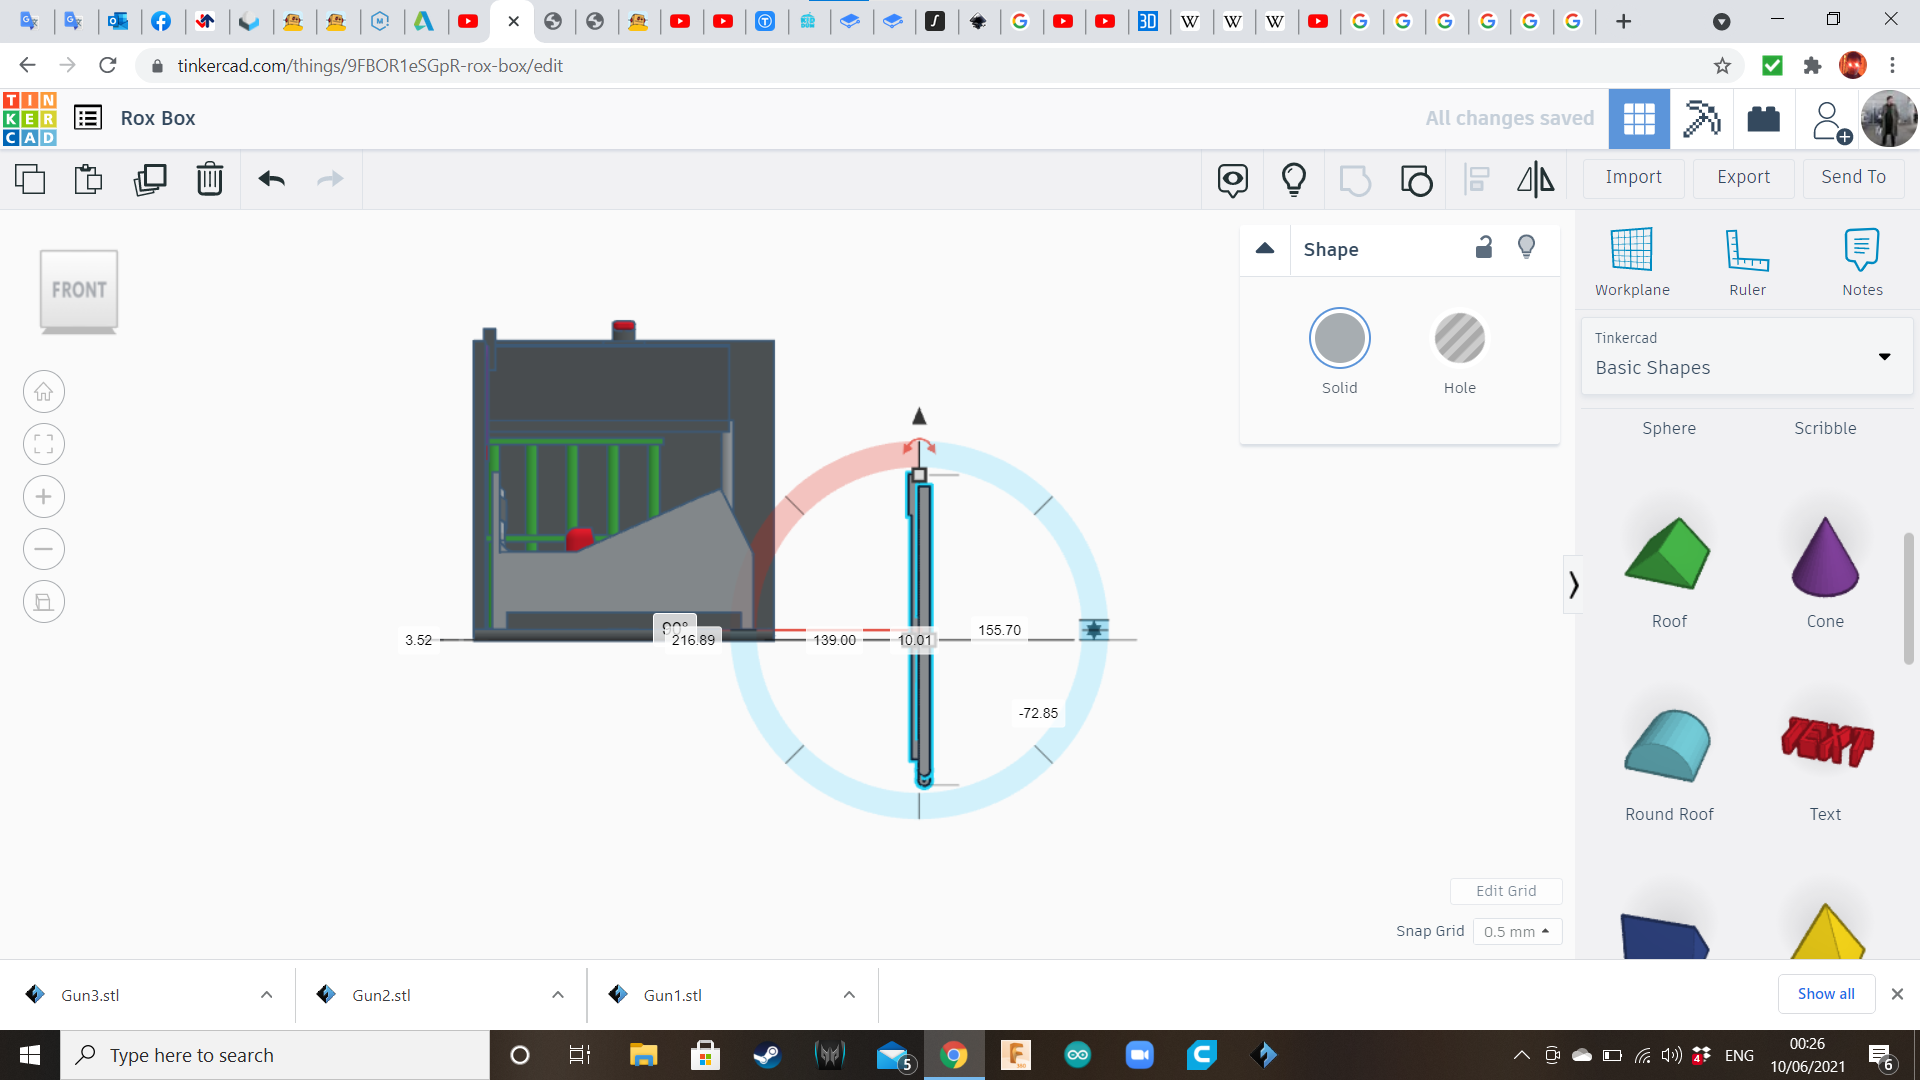The width and height of the screenshot is (1920, 1080).
Task: Add the Cone shape thumbnail
Action: (x=1825, y=560)
